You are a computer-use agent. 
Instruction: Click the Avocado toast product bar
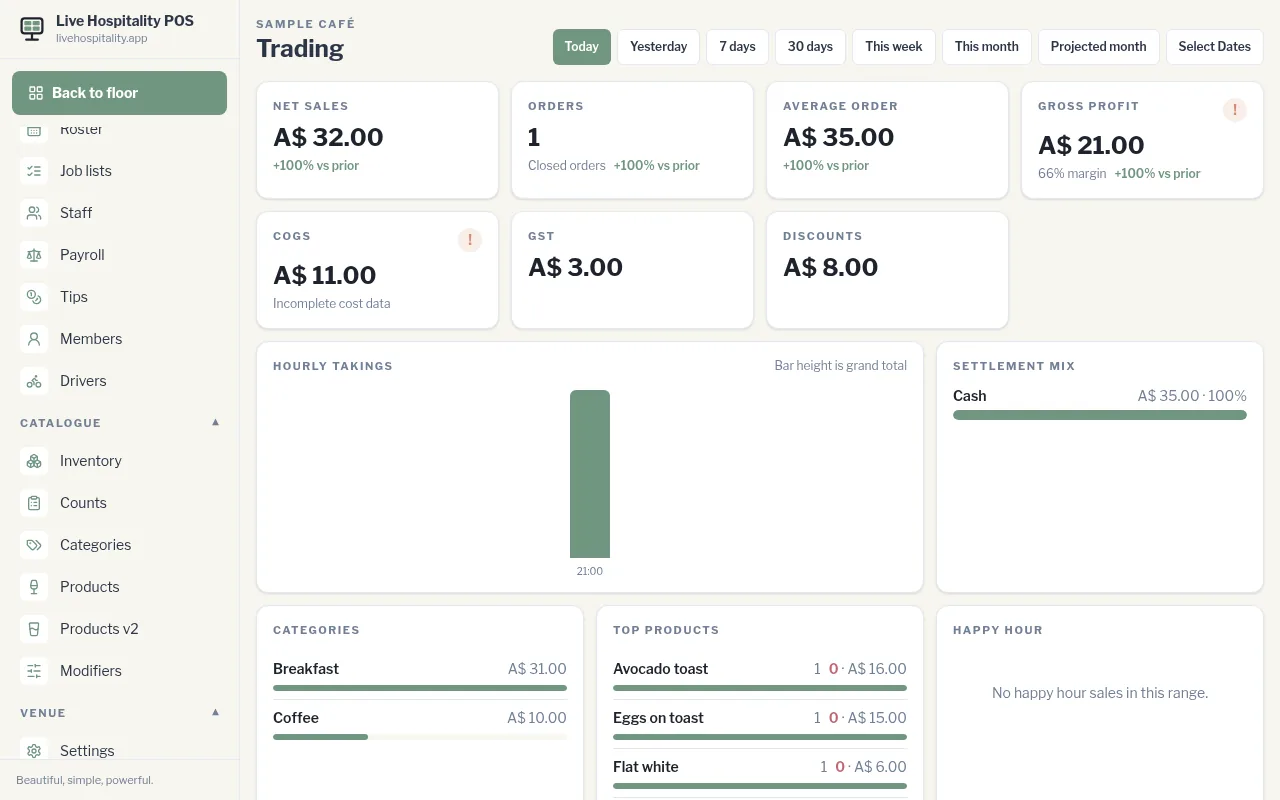pos(760,688)
